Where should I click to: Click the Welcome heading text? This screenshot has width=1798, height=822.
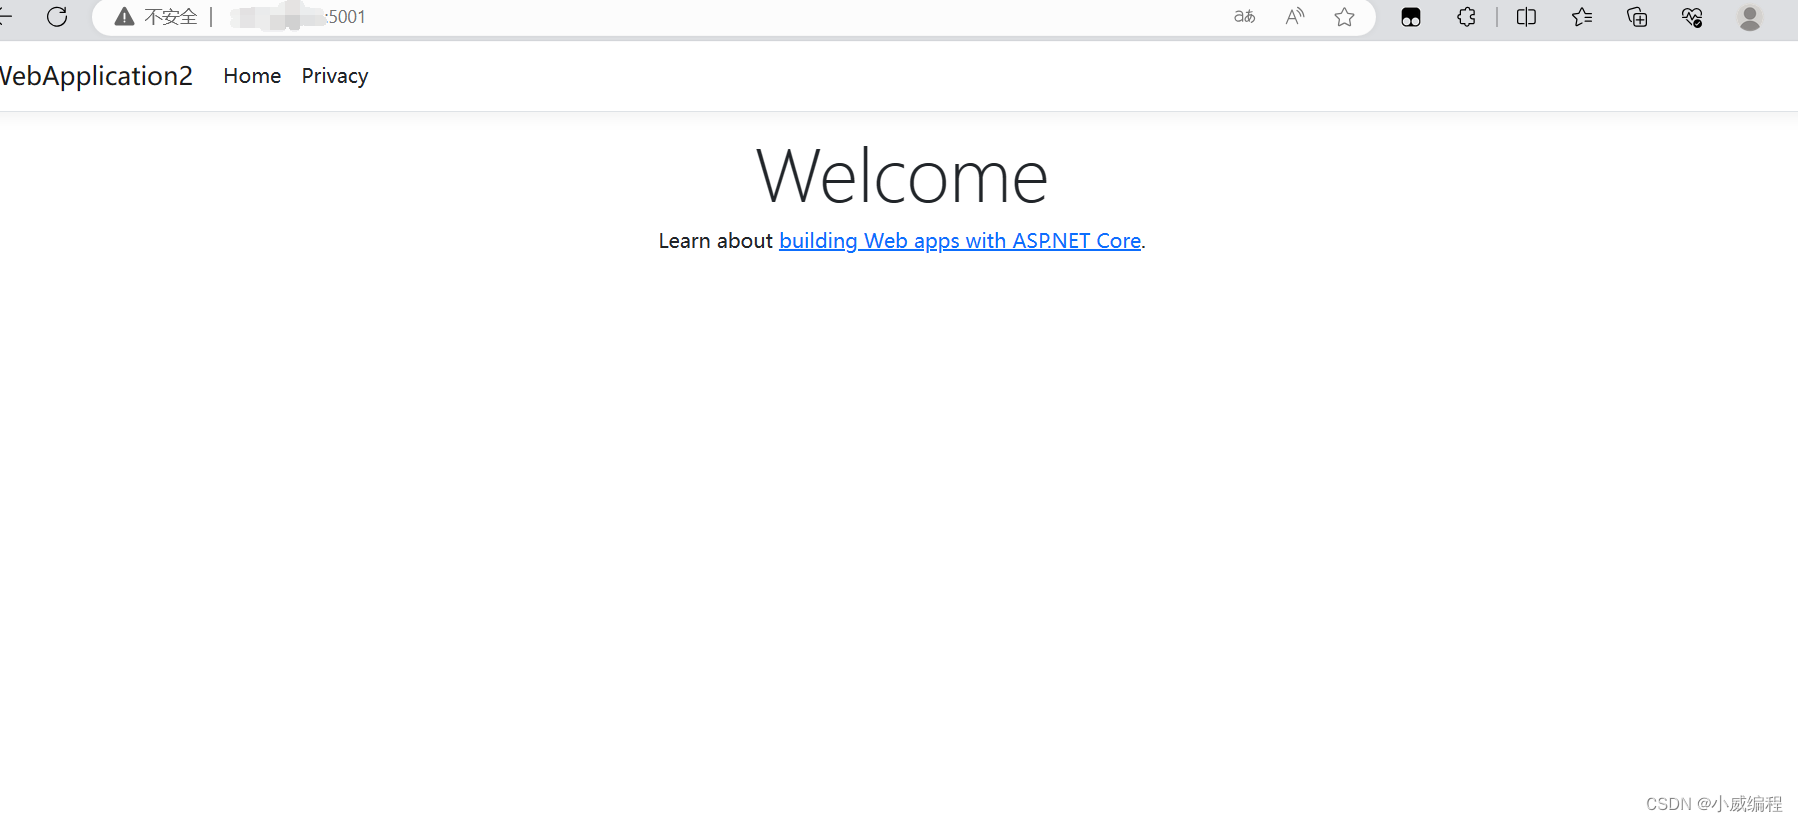902,176
